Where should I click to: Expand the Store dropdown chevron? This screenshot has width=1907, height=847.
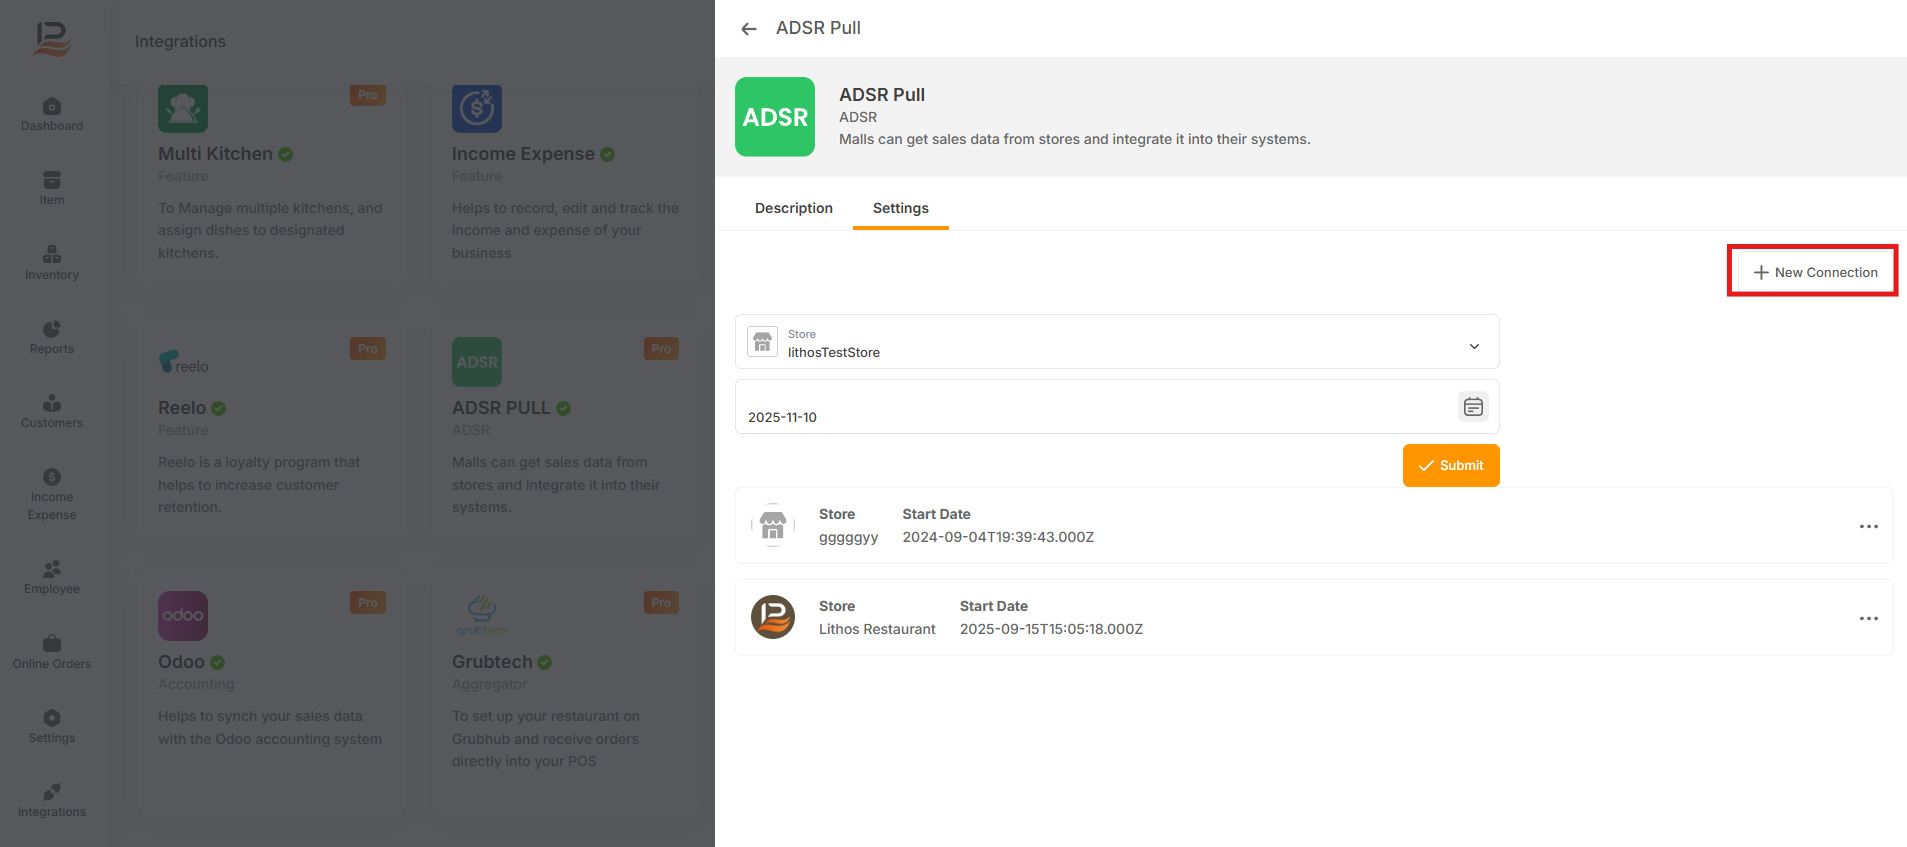click(1473, 346)
